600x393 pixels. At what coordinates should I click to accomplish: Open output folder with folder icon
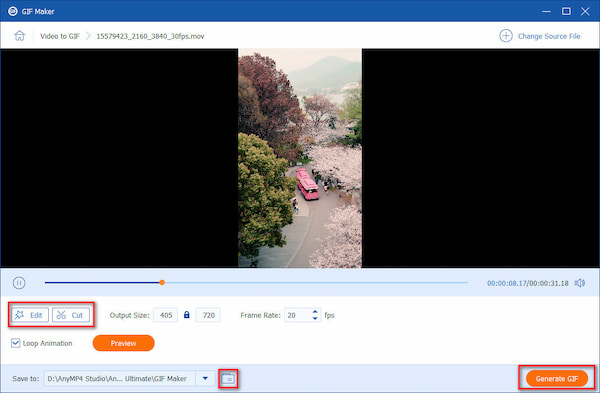228,378
